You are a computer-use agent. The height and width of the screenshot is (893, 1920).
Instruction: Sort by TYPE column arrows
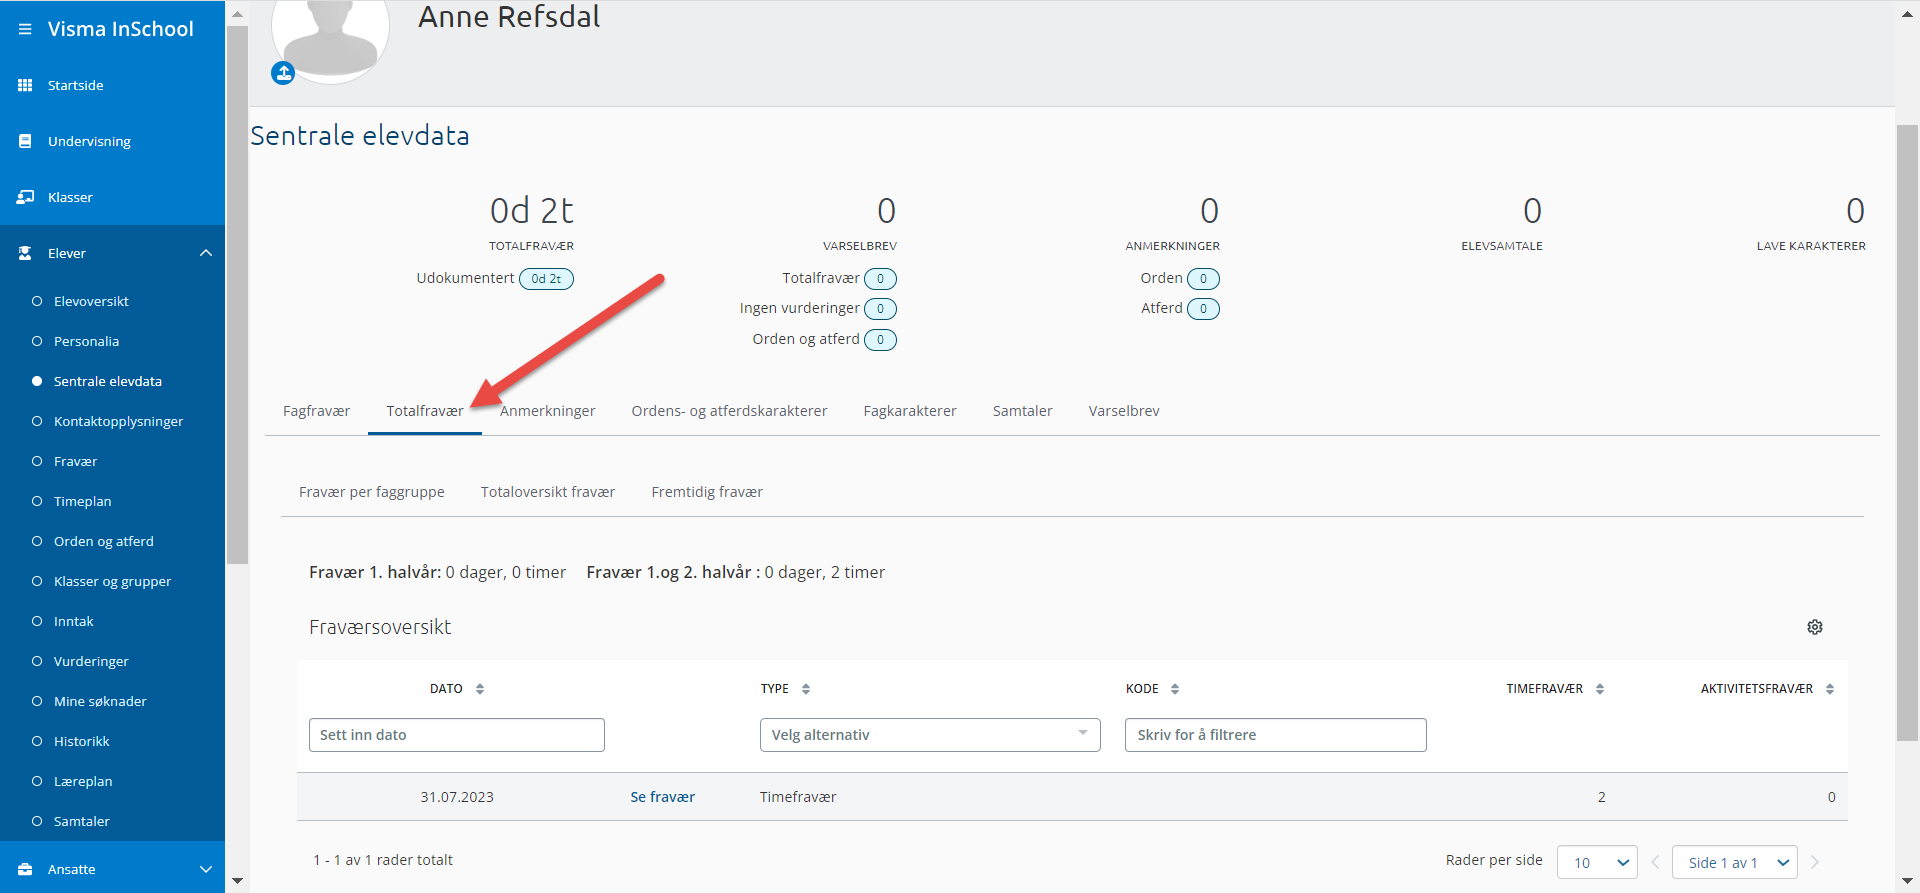[x=806, y=689]
